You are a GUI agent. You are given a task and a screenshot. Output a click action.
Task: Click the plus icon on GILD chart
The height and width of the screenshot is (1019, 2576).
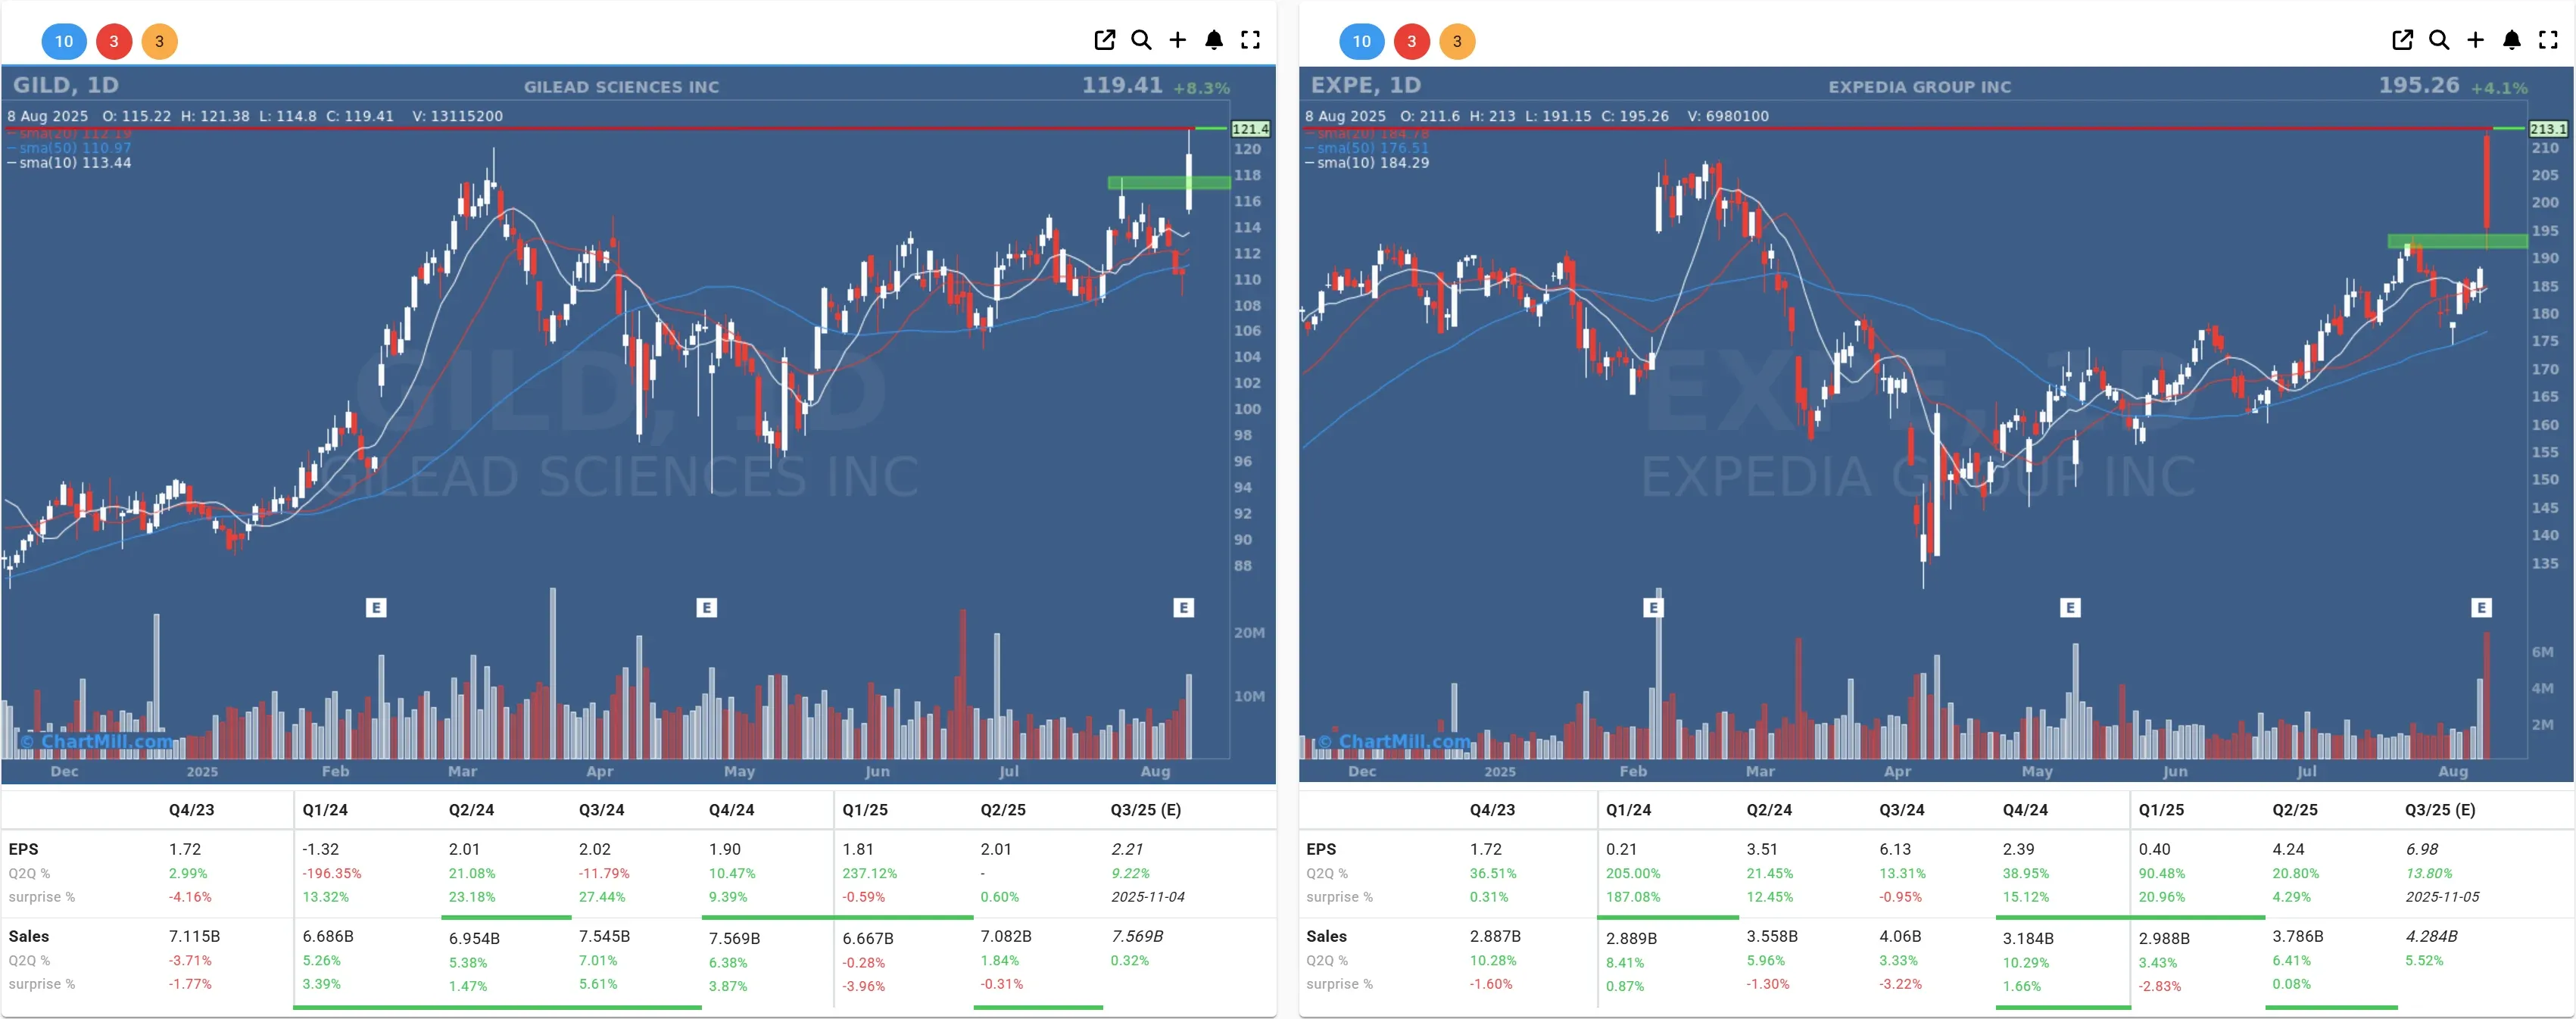1177,40
